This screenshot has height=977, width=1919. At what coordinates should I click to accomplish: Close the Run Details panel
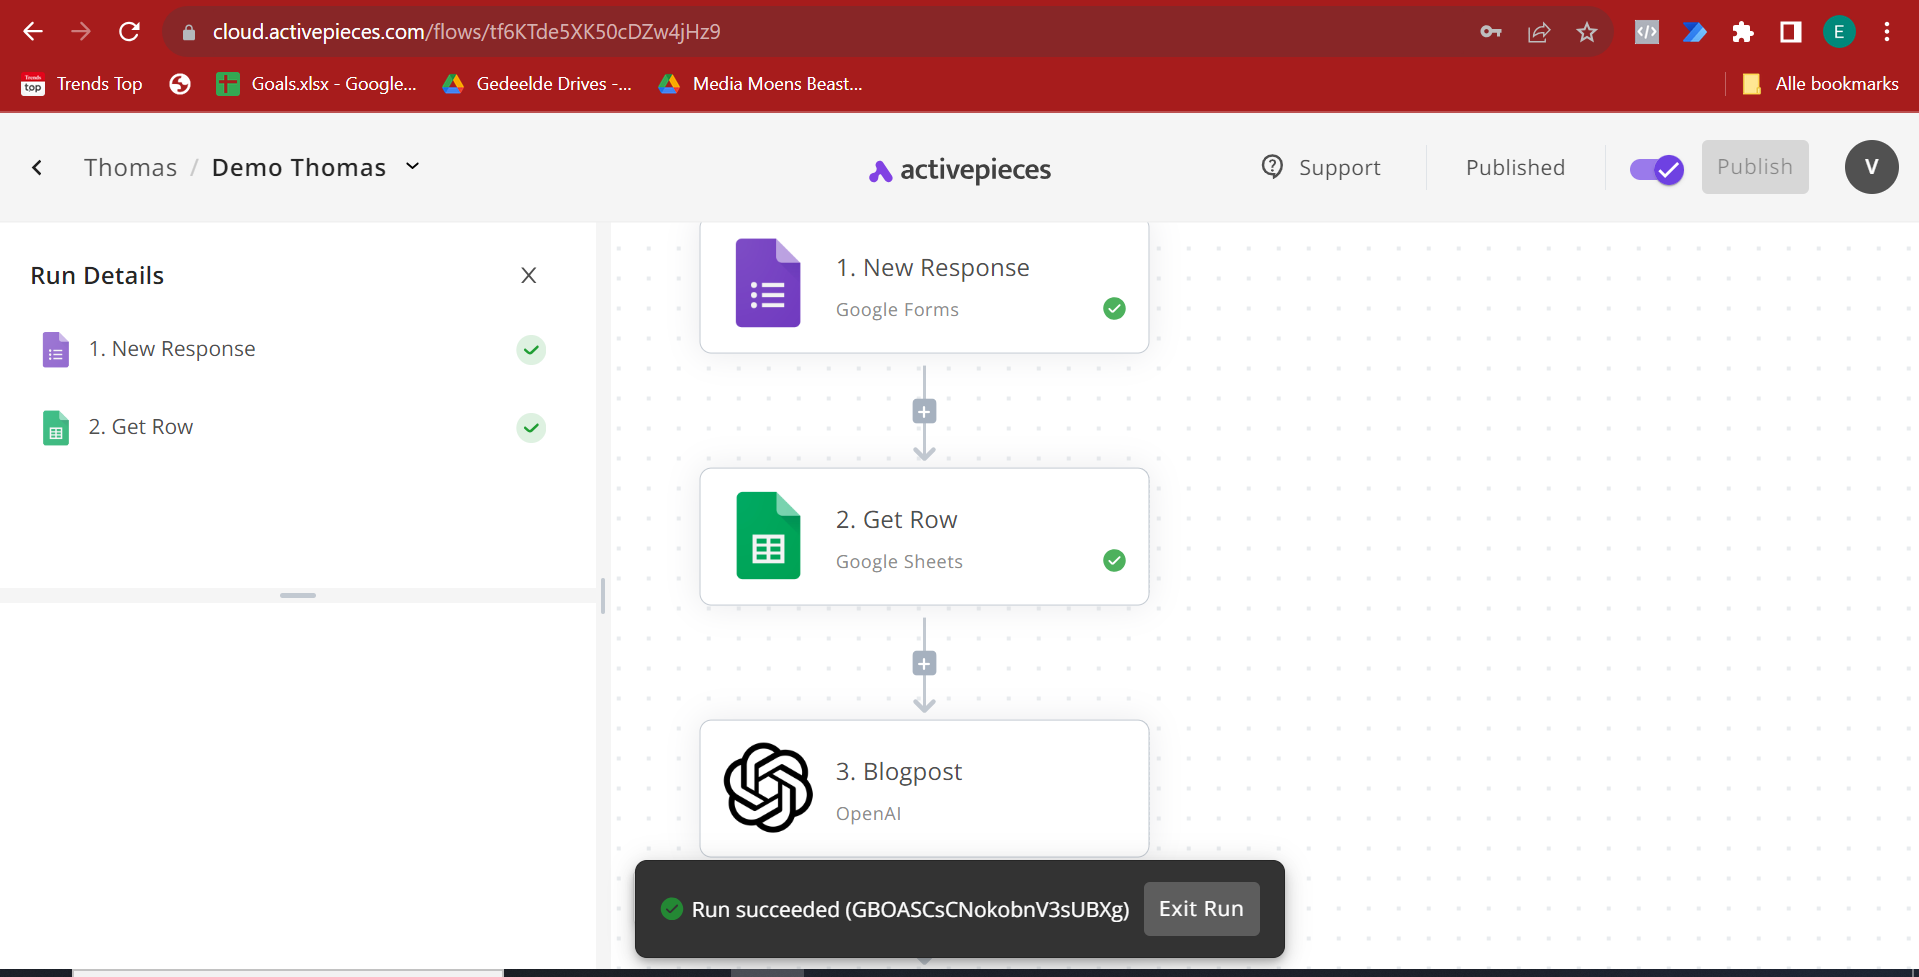pyautogui.click(x=529, y=275)
